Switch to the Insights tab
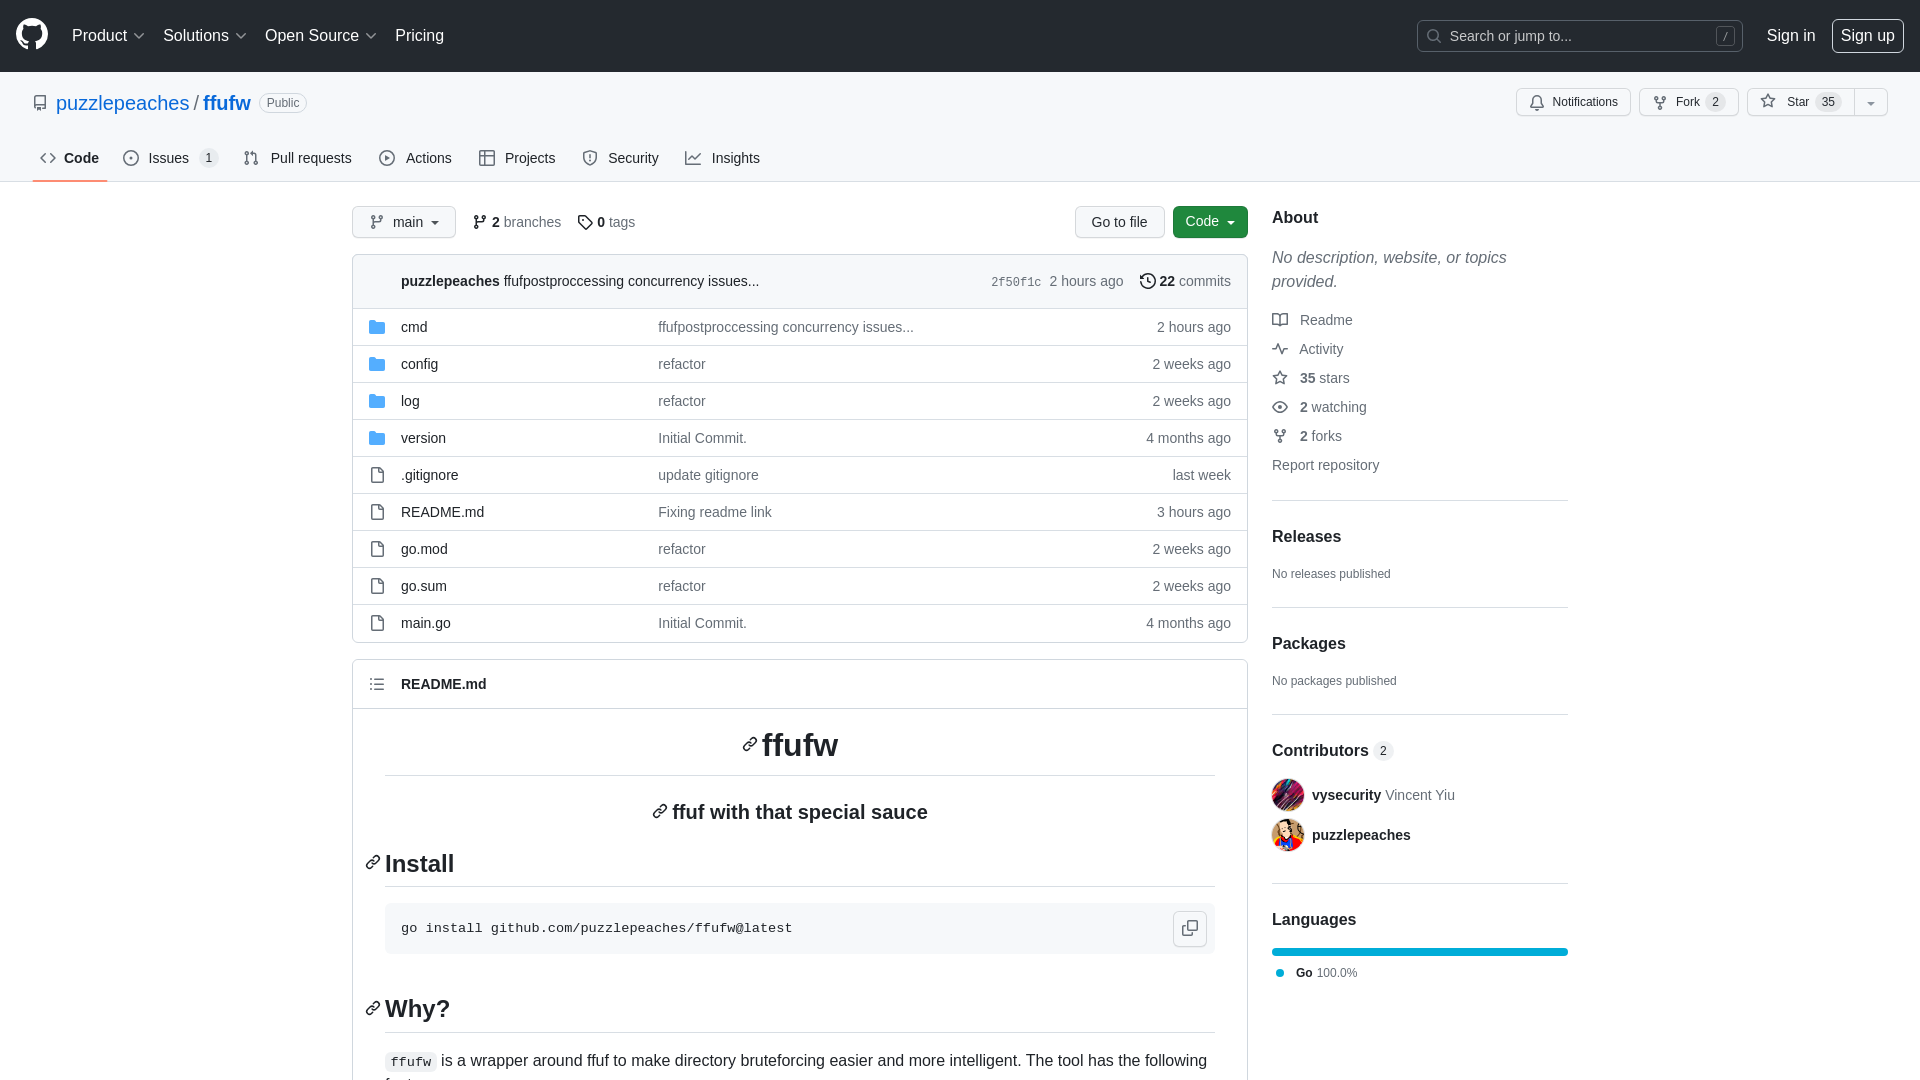 722,158
